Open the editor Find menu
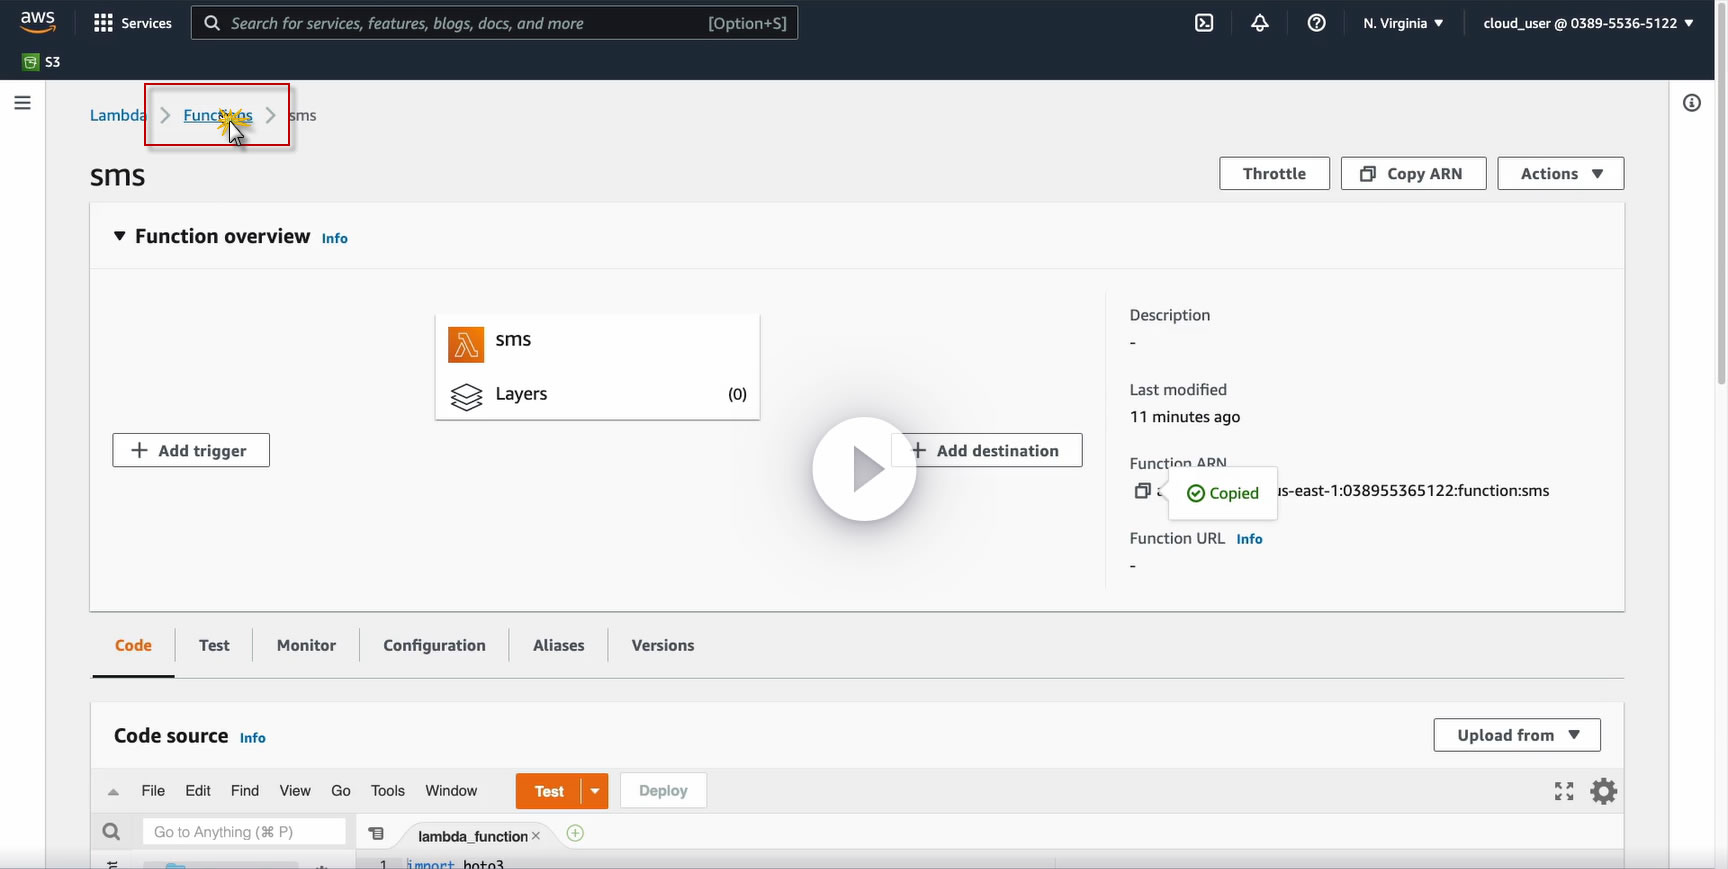 pos(245,791)
